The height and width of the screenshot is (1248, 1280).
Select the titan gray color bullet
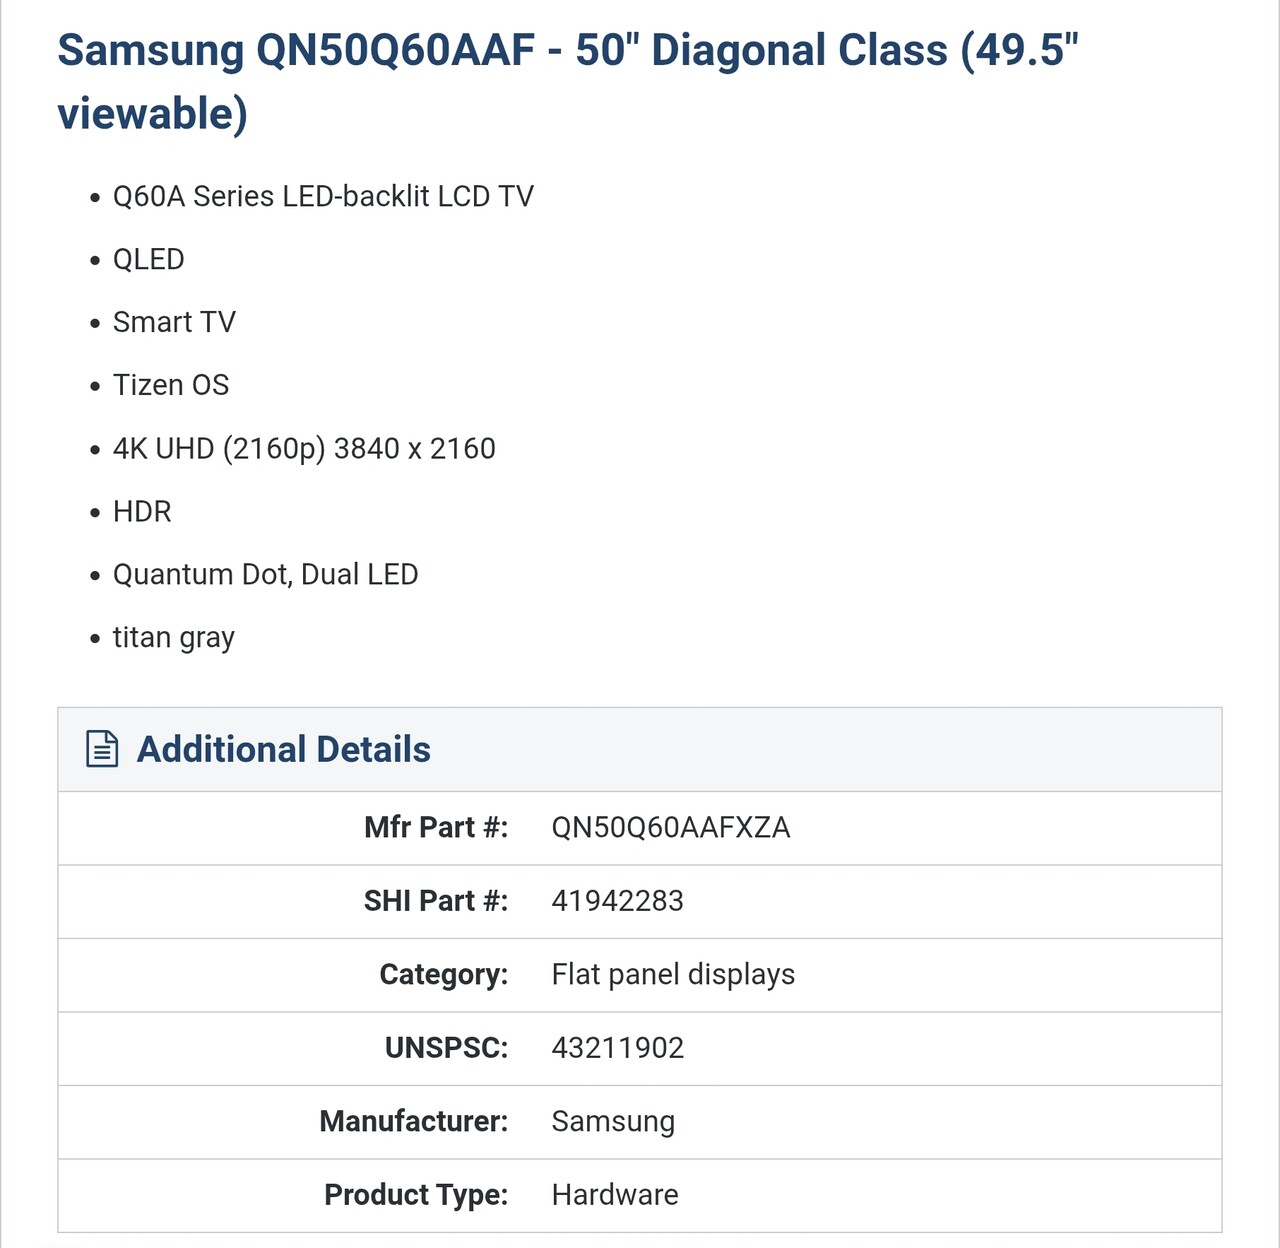tap(173, 637)
